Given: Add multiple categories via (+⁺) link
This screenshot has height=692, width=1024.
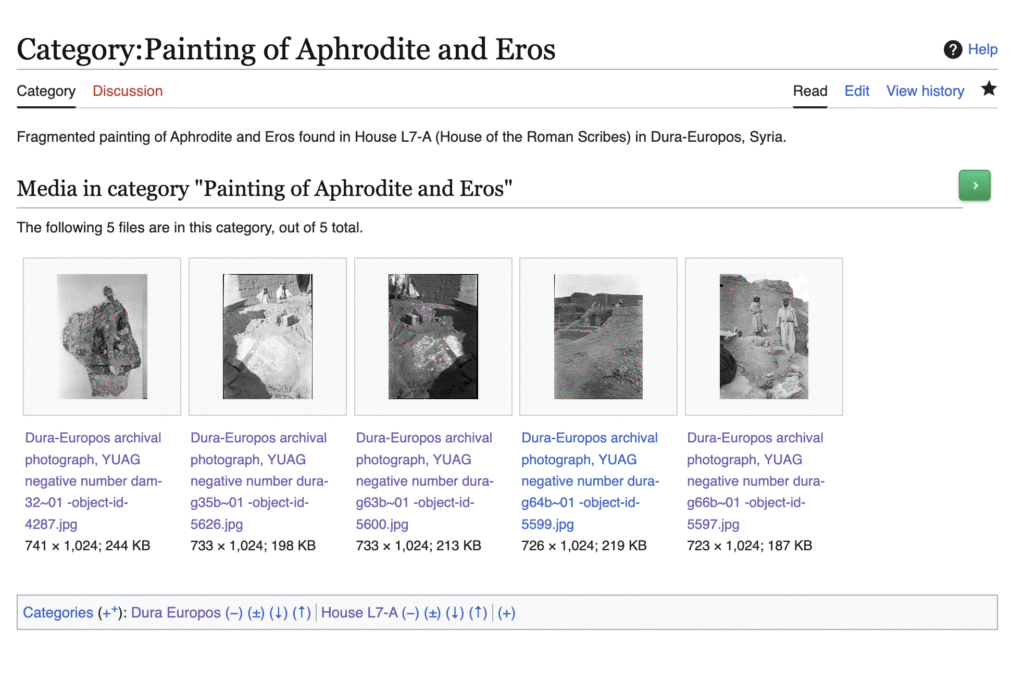Looking at the screenshot, I should 108,613.
